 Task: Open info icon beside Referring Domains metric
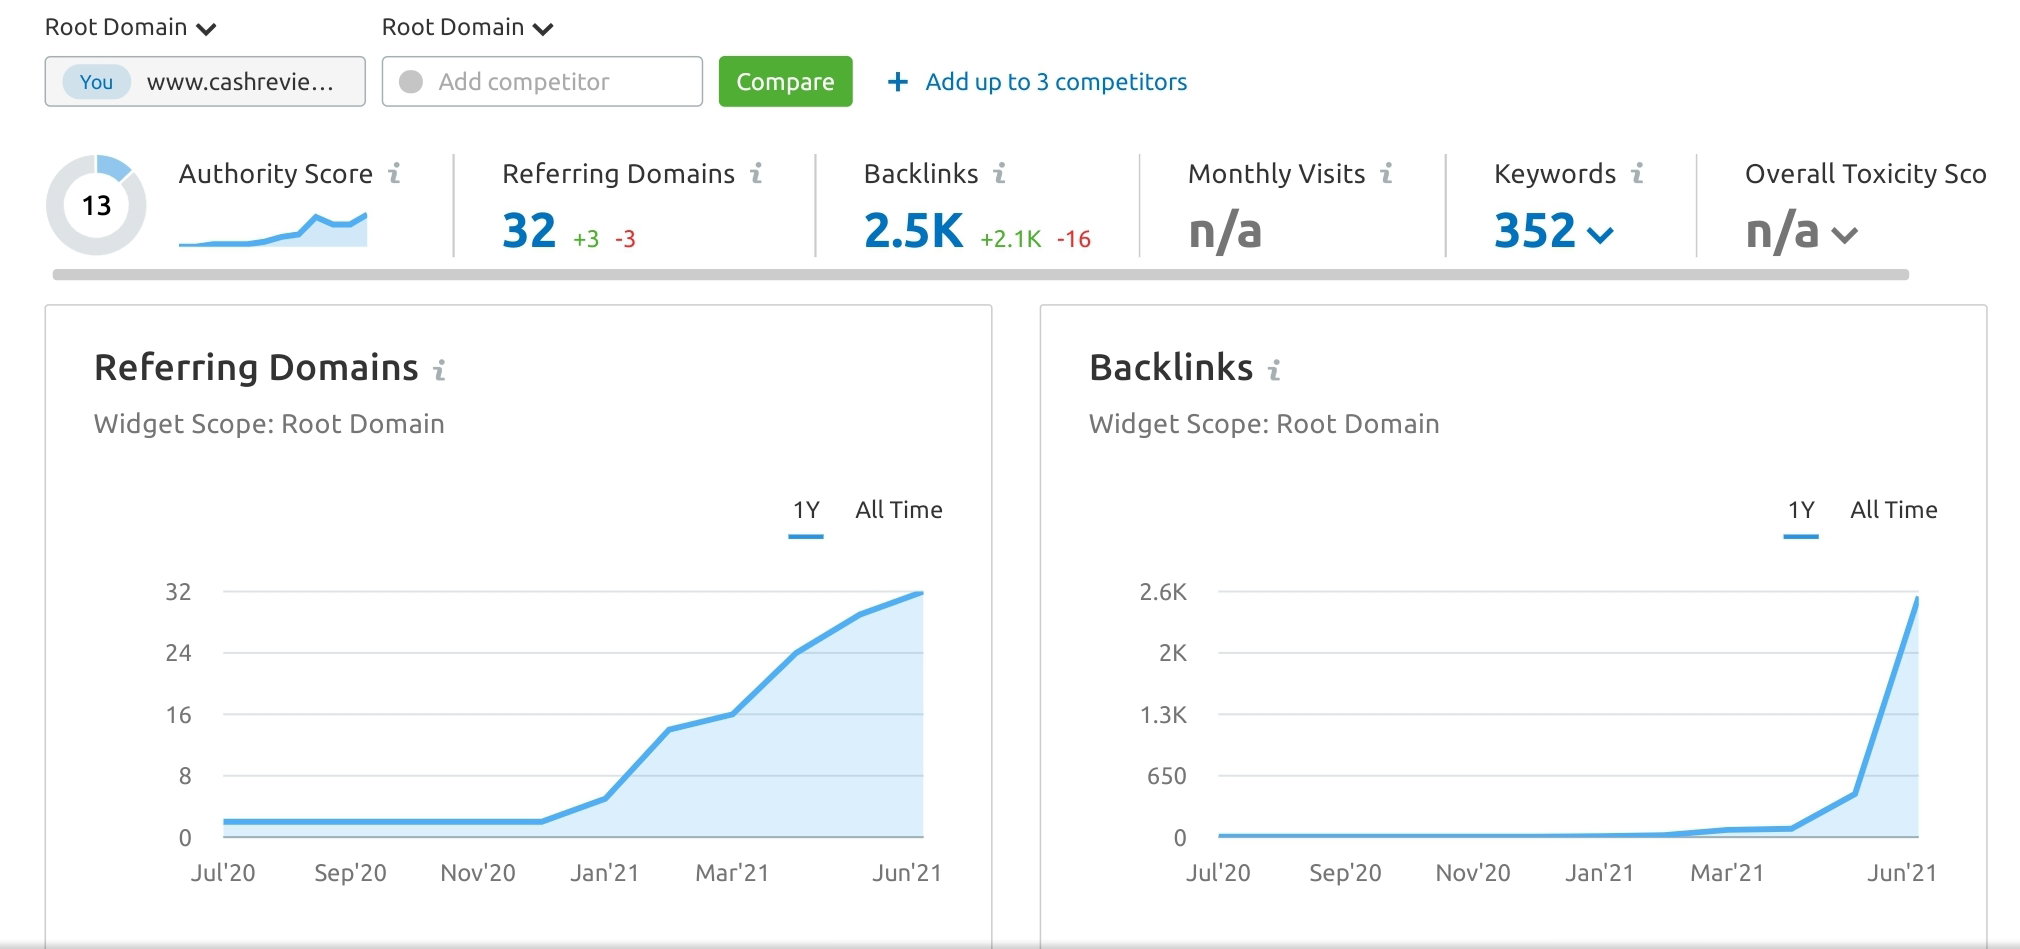[x=756, y=174]
